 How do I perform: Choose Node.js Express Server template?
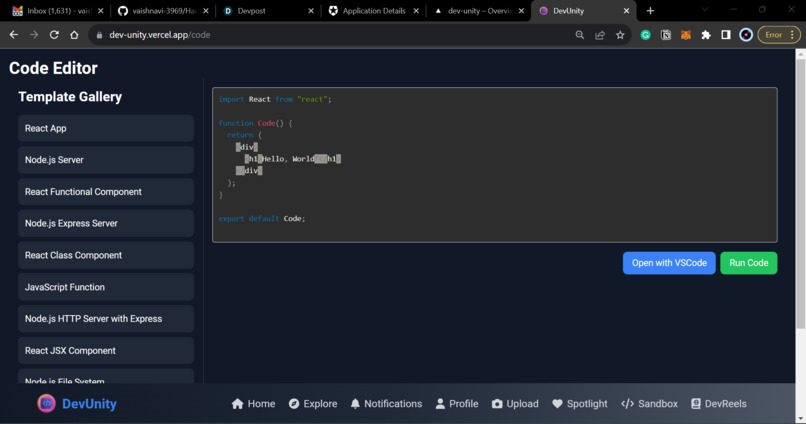(106, 224)
